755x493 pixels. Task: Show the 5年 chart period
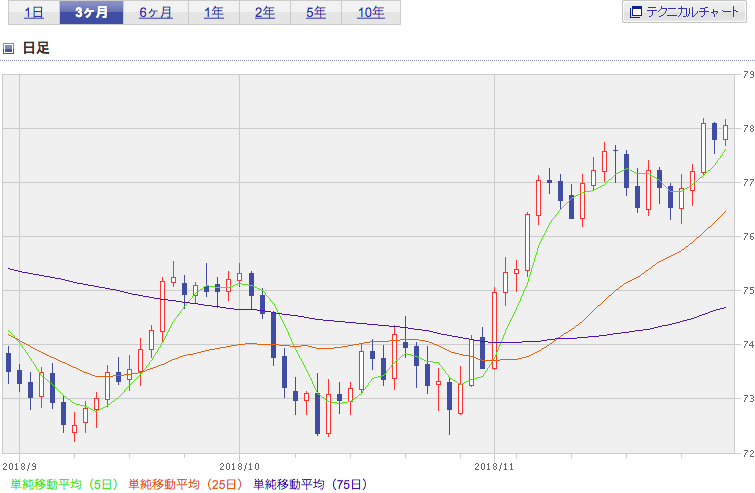pos(316,13)
